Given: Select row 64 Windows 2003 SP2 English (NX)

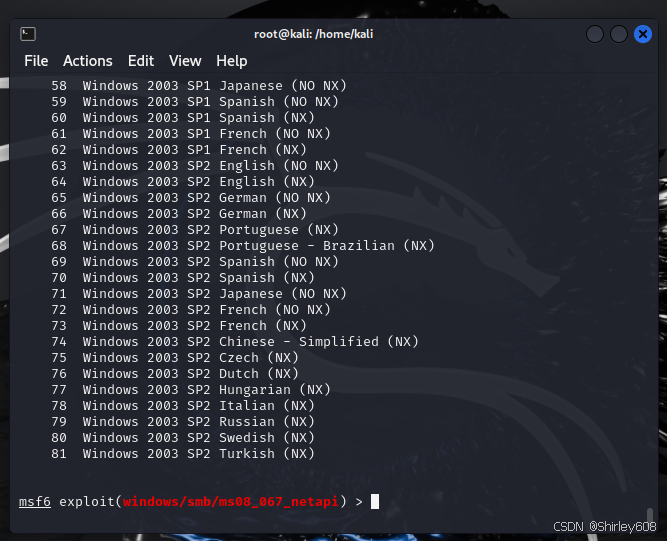Looking at the screenshot, I should [x=183, y=182].
